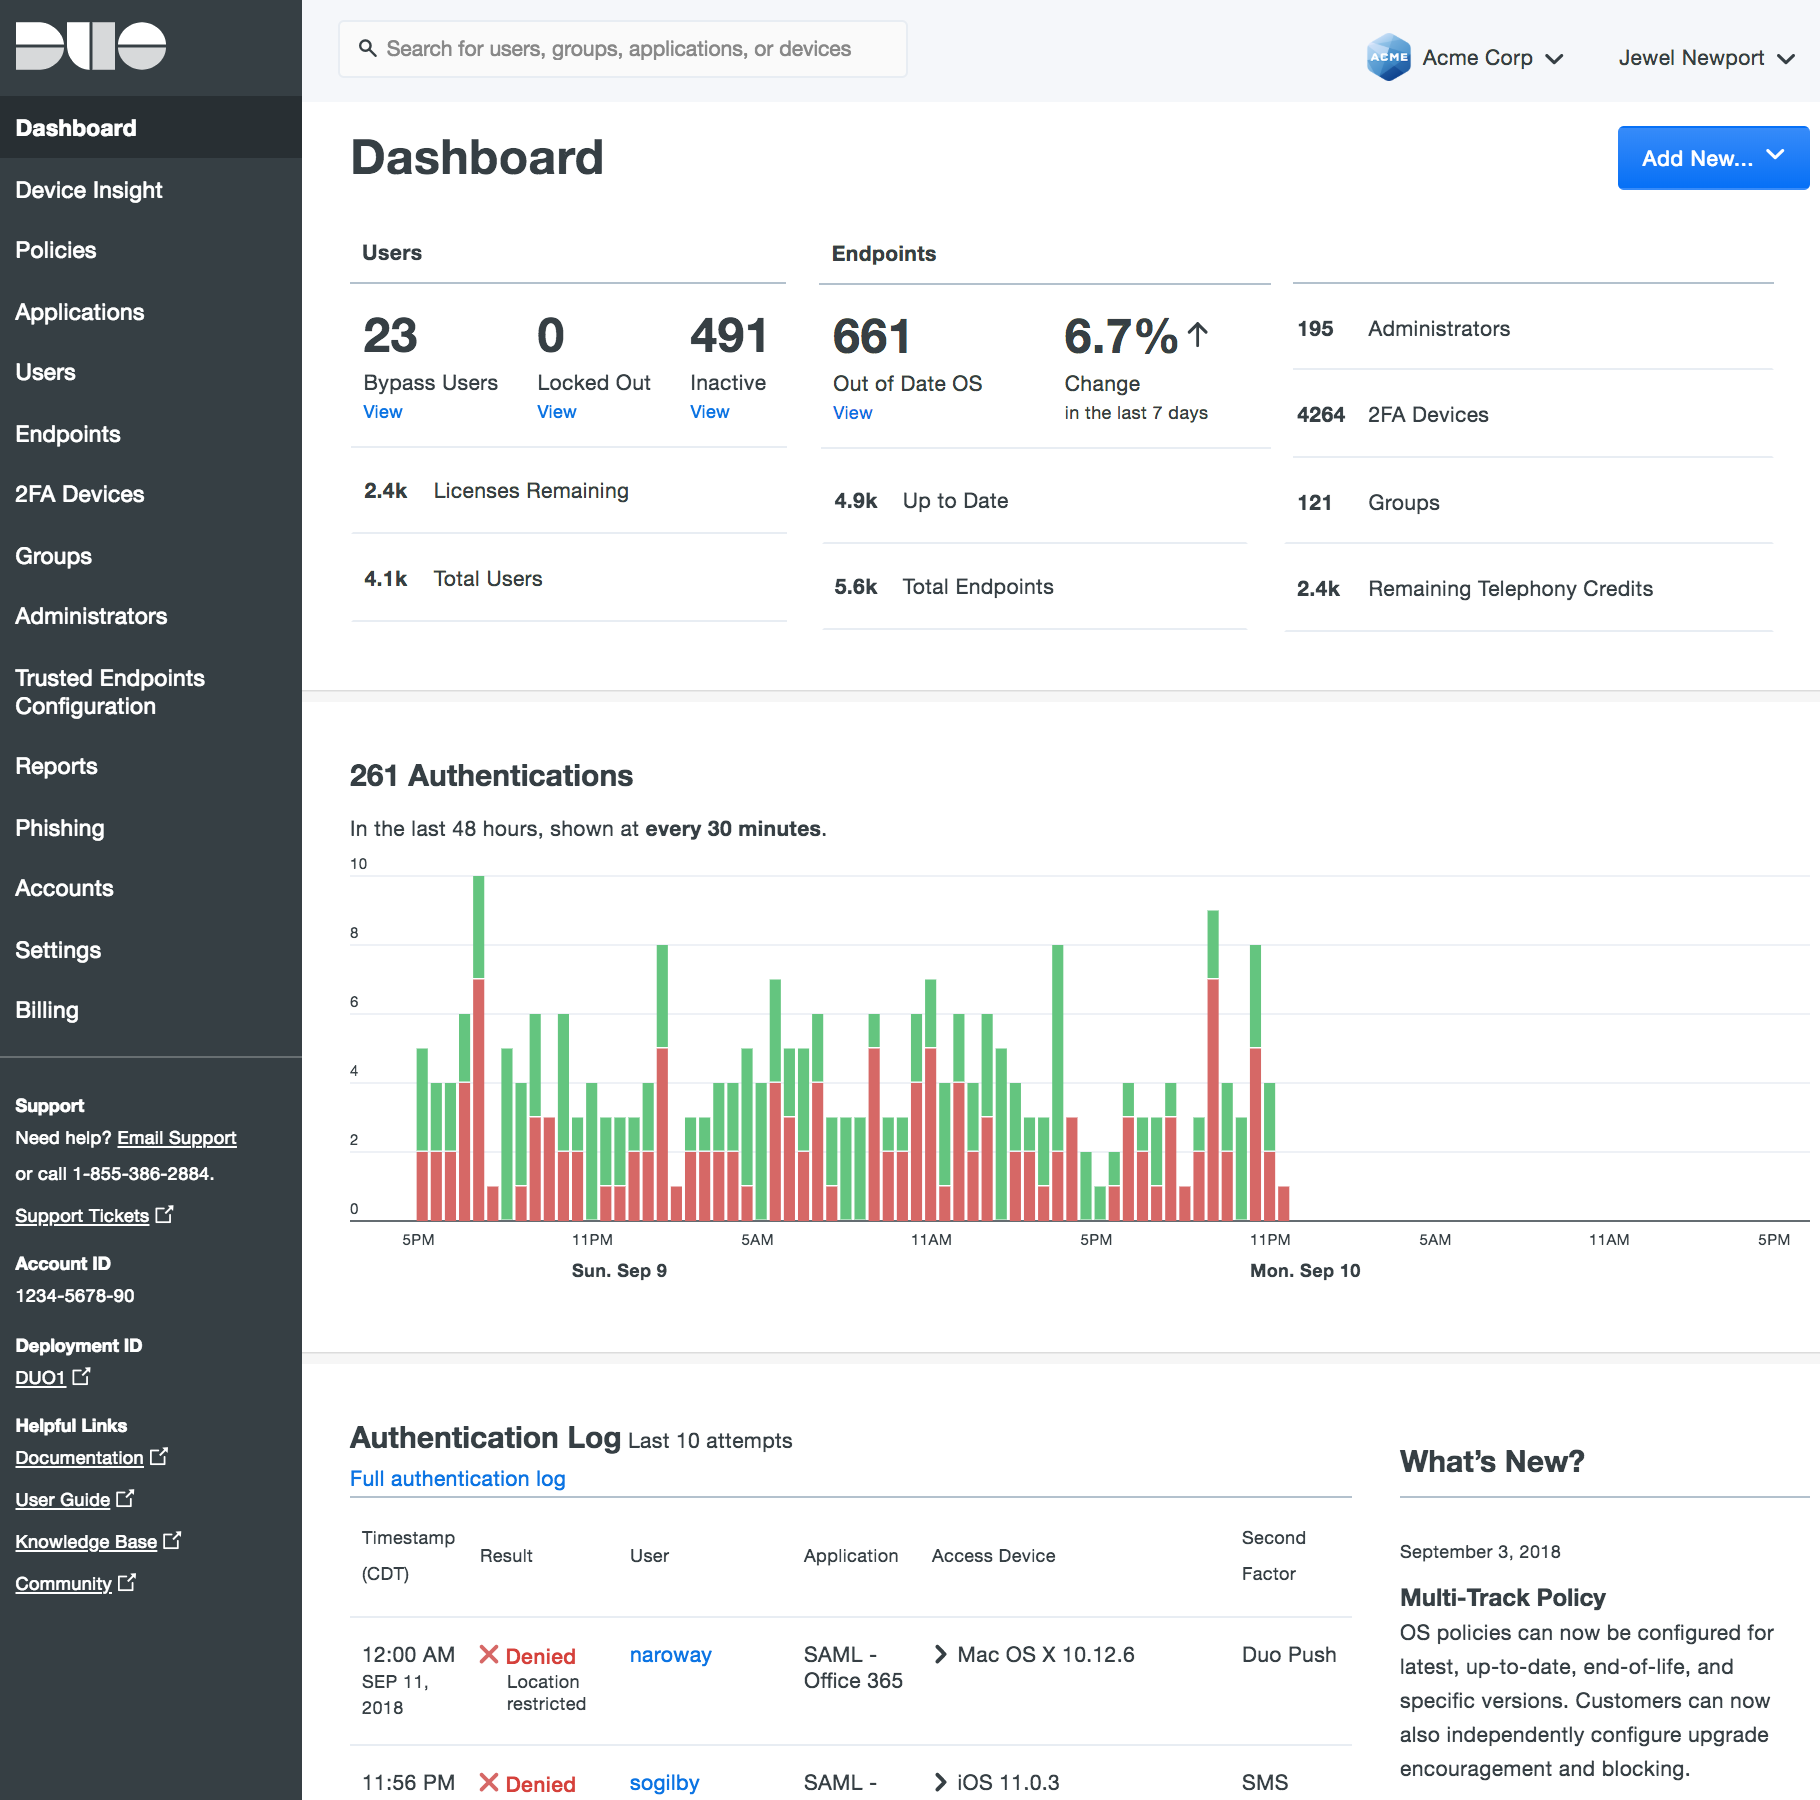This screenshot has width=1820, height=1800.
Task: Click the Duo logo icon
Action: click(x=88, y=46)
